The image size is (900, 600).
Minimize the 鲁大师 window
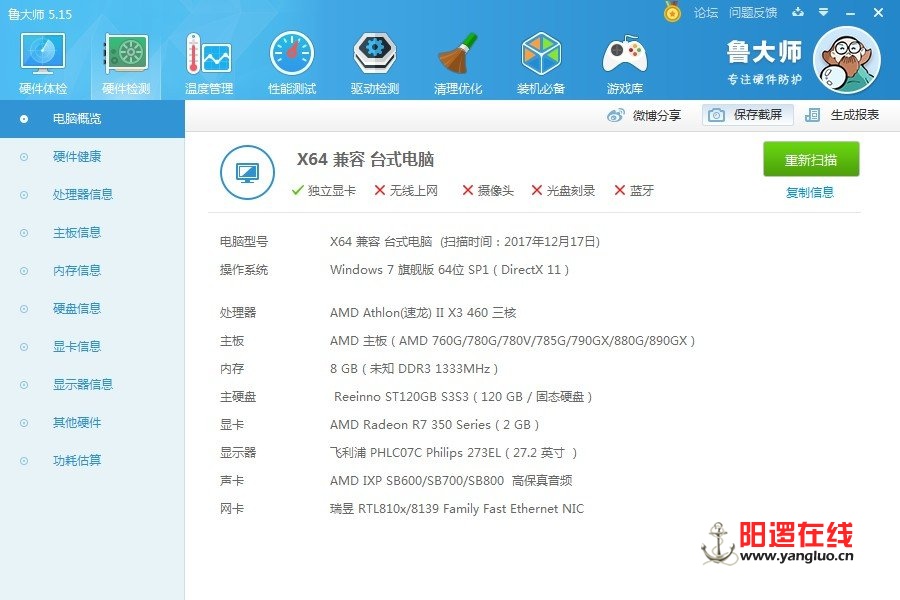tap(851, 13)
